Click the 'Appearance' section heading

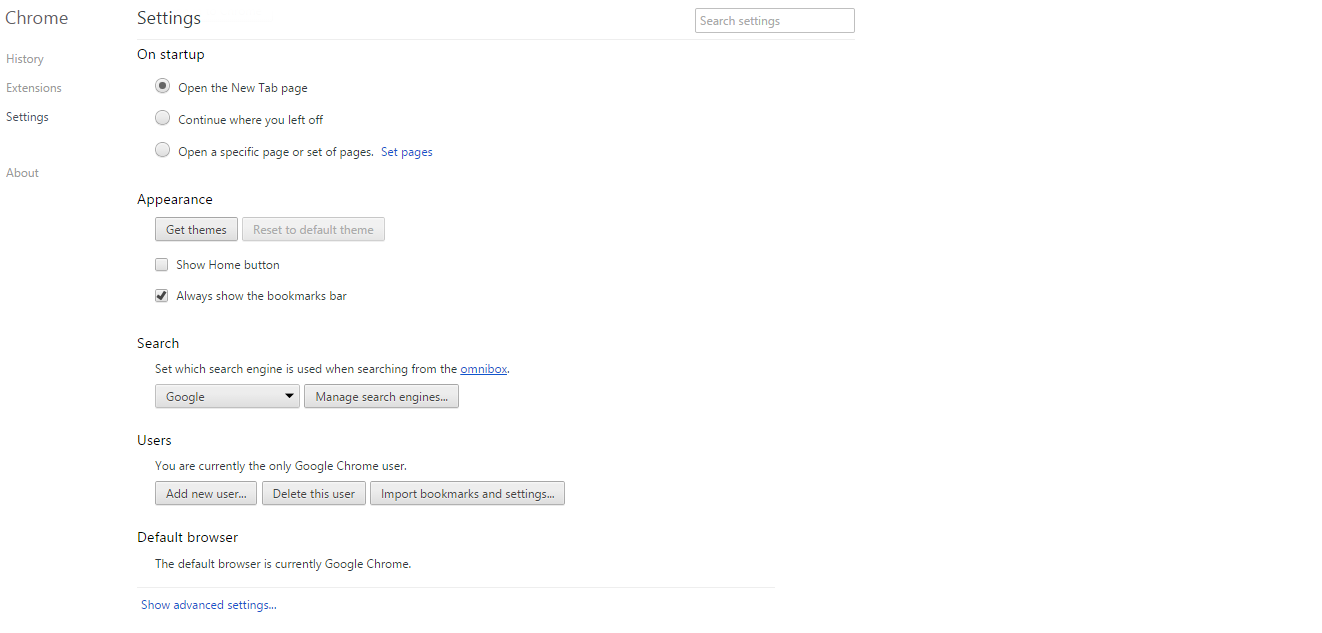(x=175, y=199)
